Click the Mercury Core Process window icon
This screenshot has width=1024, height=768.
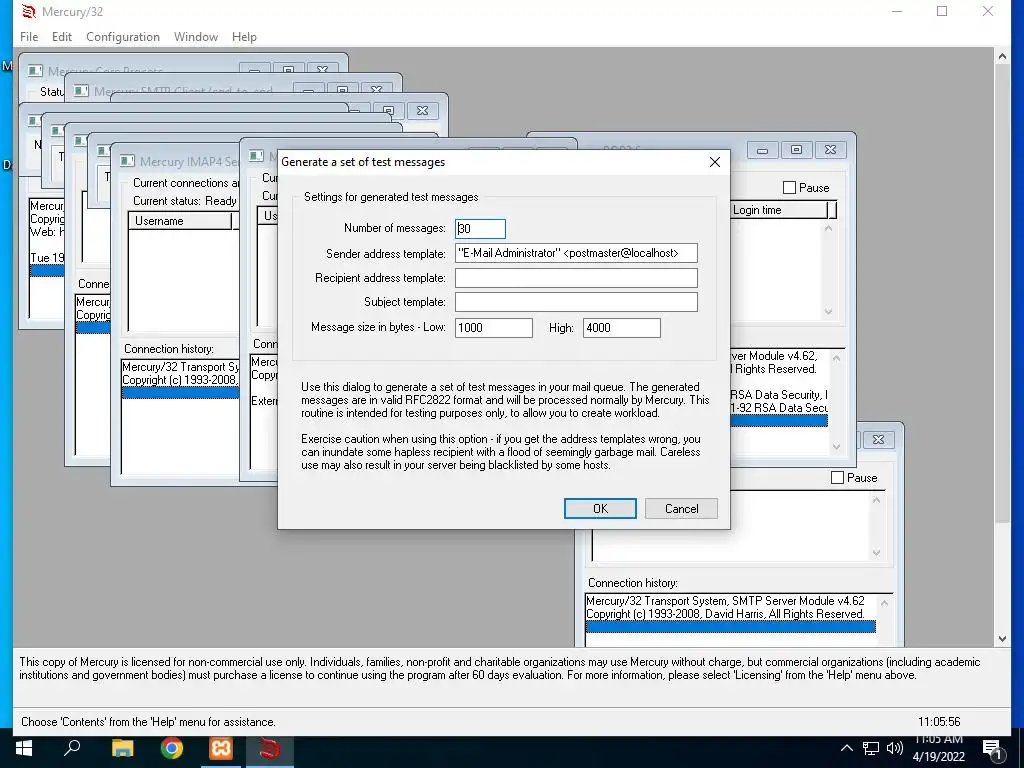35,70
